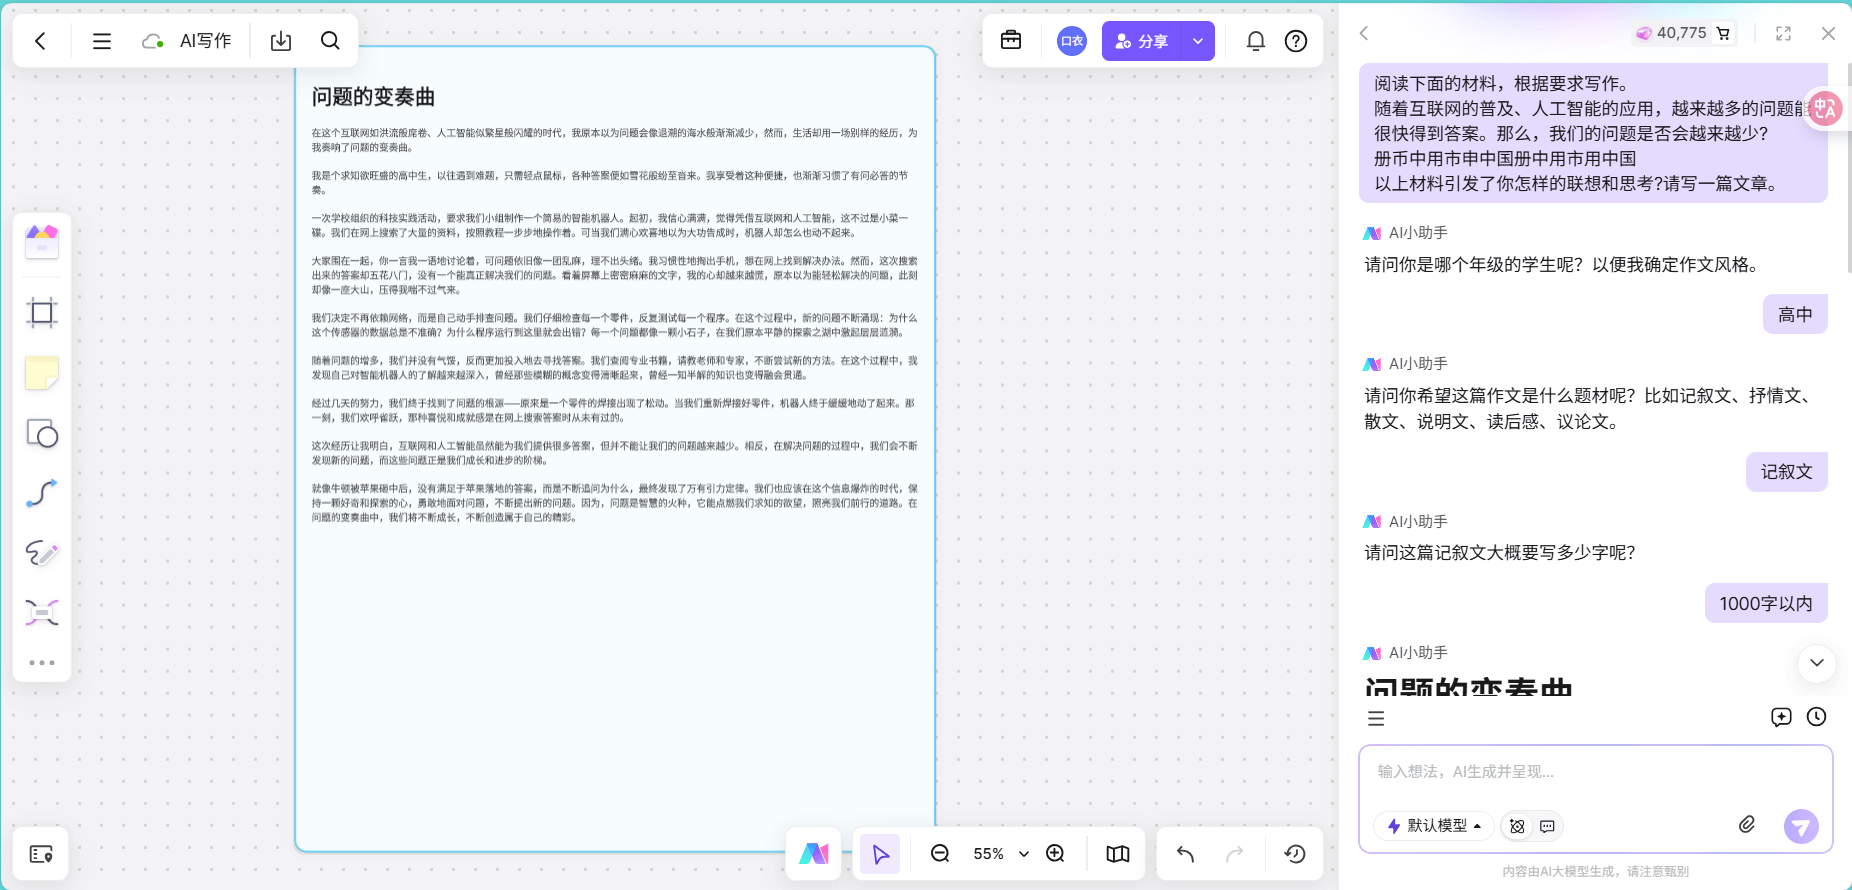Screen dimensions: 1852x890
Task: Click the 分享 share button
Action: click(1142, 41)
